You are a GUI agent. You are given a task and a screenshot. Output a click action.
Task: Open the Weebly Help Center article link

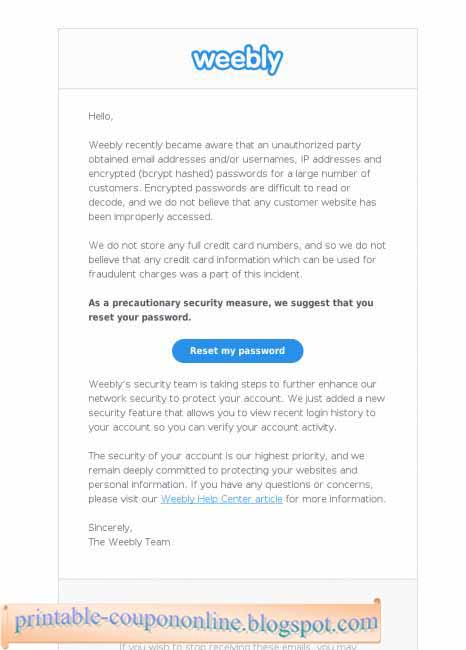point(221,499)
